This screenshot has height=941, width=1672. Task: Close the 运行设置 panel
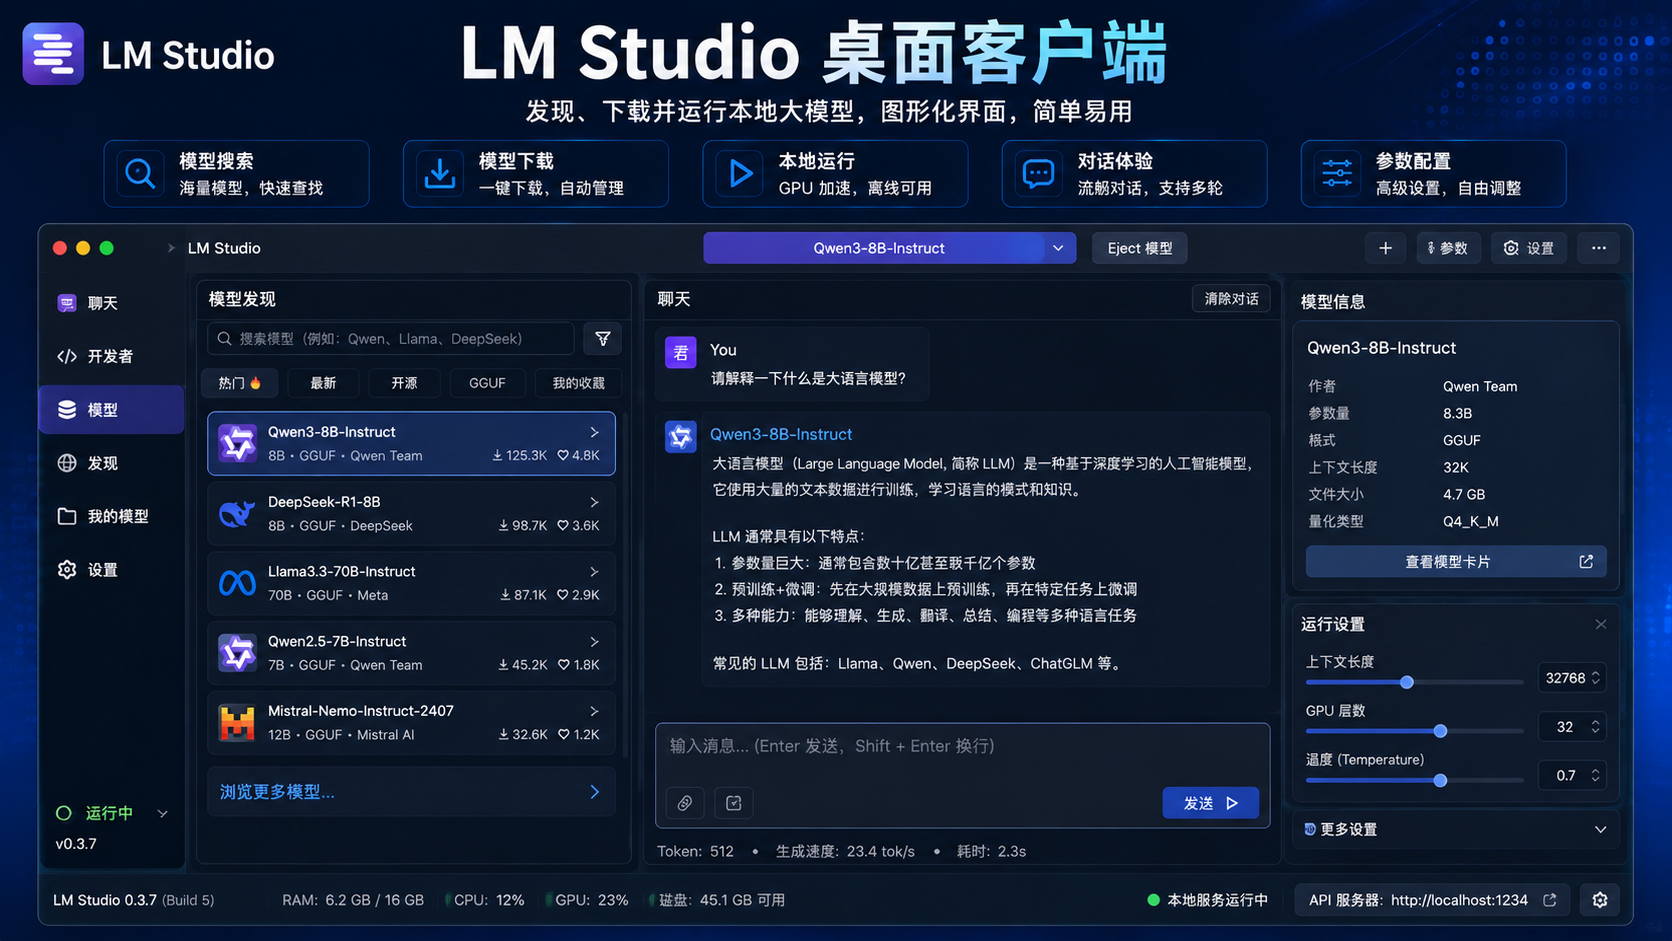(x=1601, y=624)
